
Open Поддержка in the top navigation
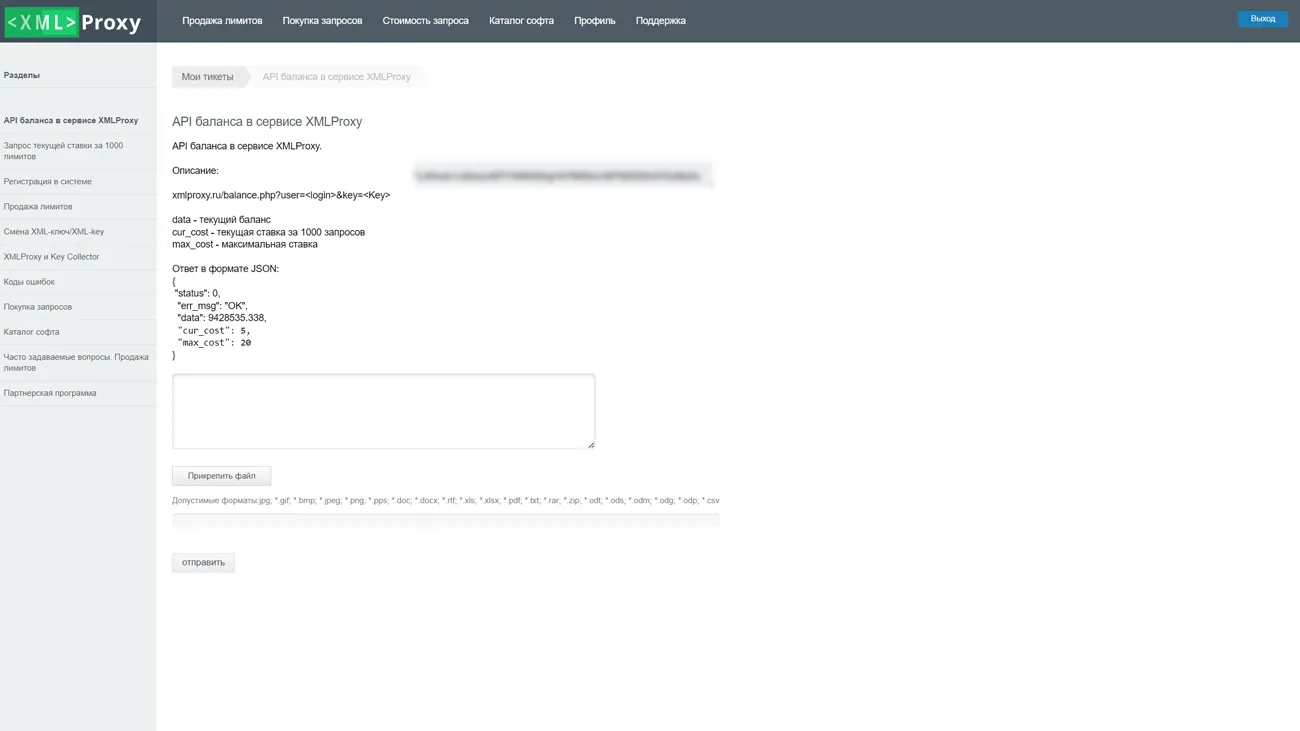[660, 21]
